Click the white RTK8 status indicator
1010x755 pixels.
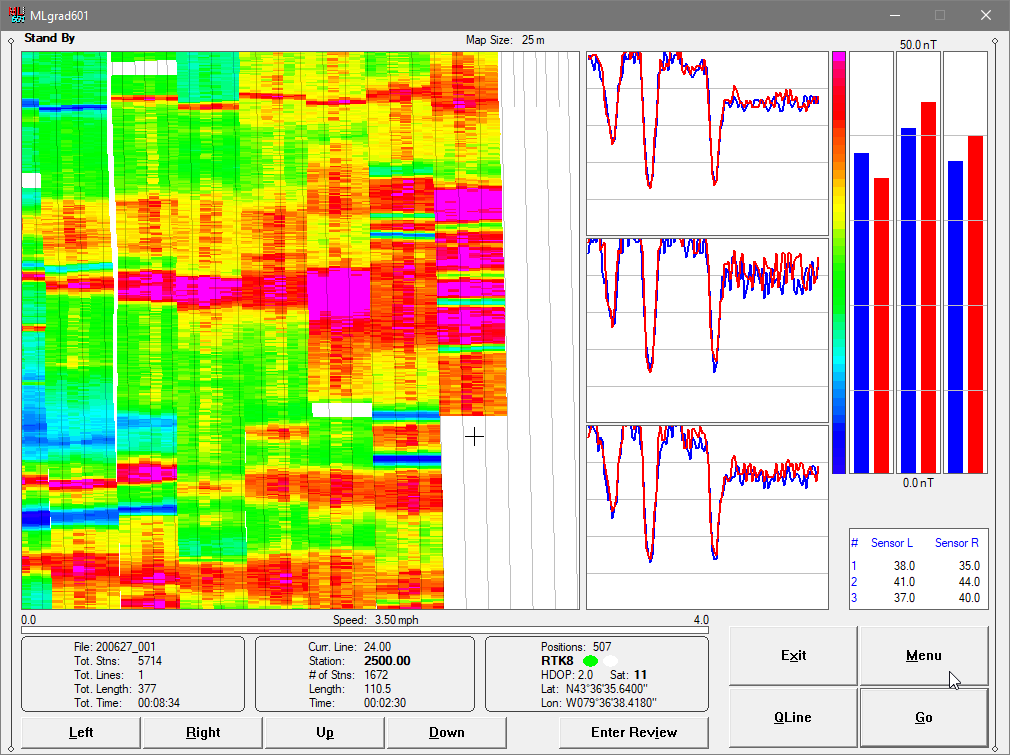pyautogui.click(x=610, y=661)
